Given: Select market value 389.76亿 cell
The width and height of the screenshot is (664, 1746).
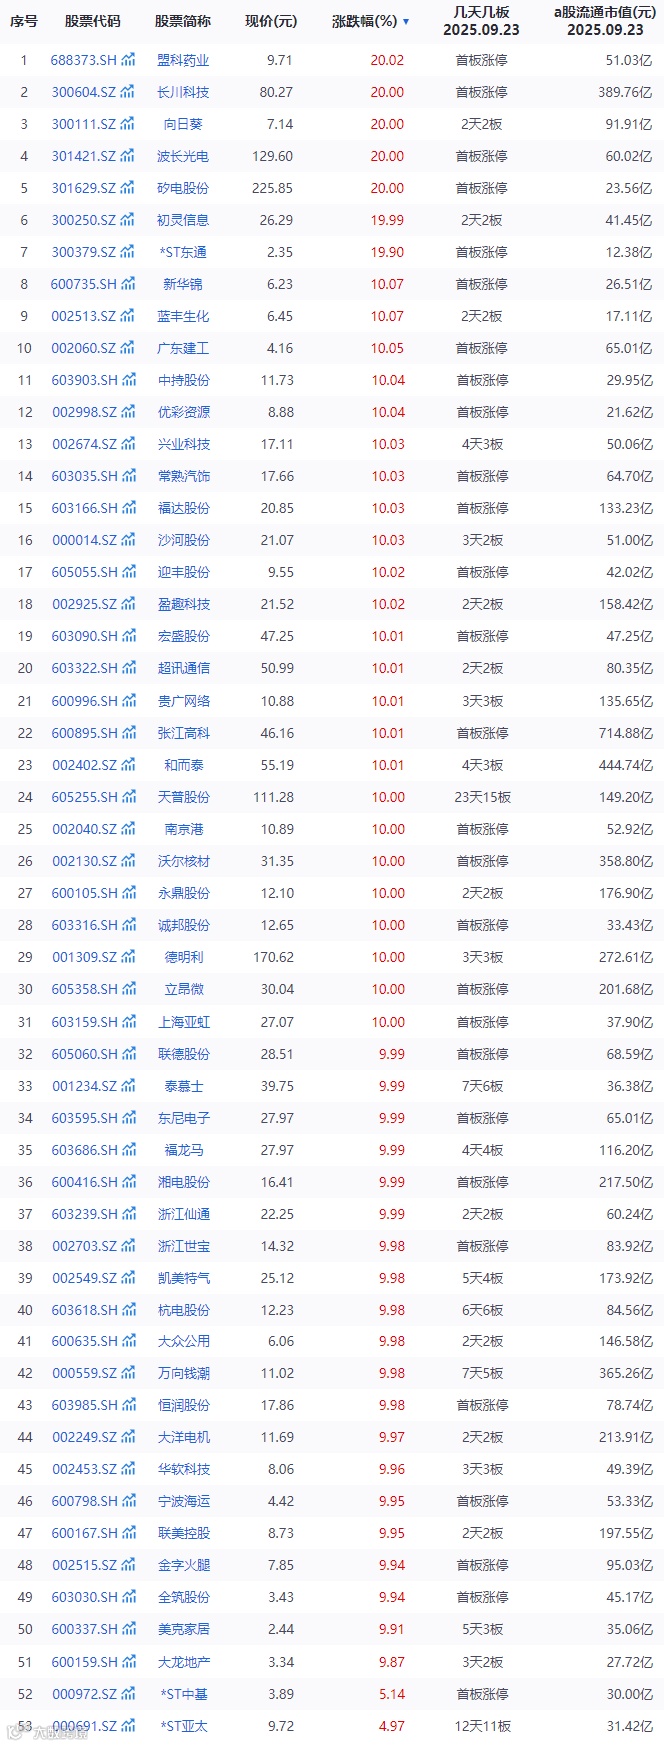Looking at the screenshot, I should click(x=624, y=92).
